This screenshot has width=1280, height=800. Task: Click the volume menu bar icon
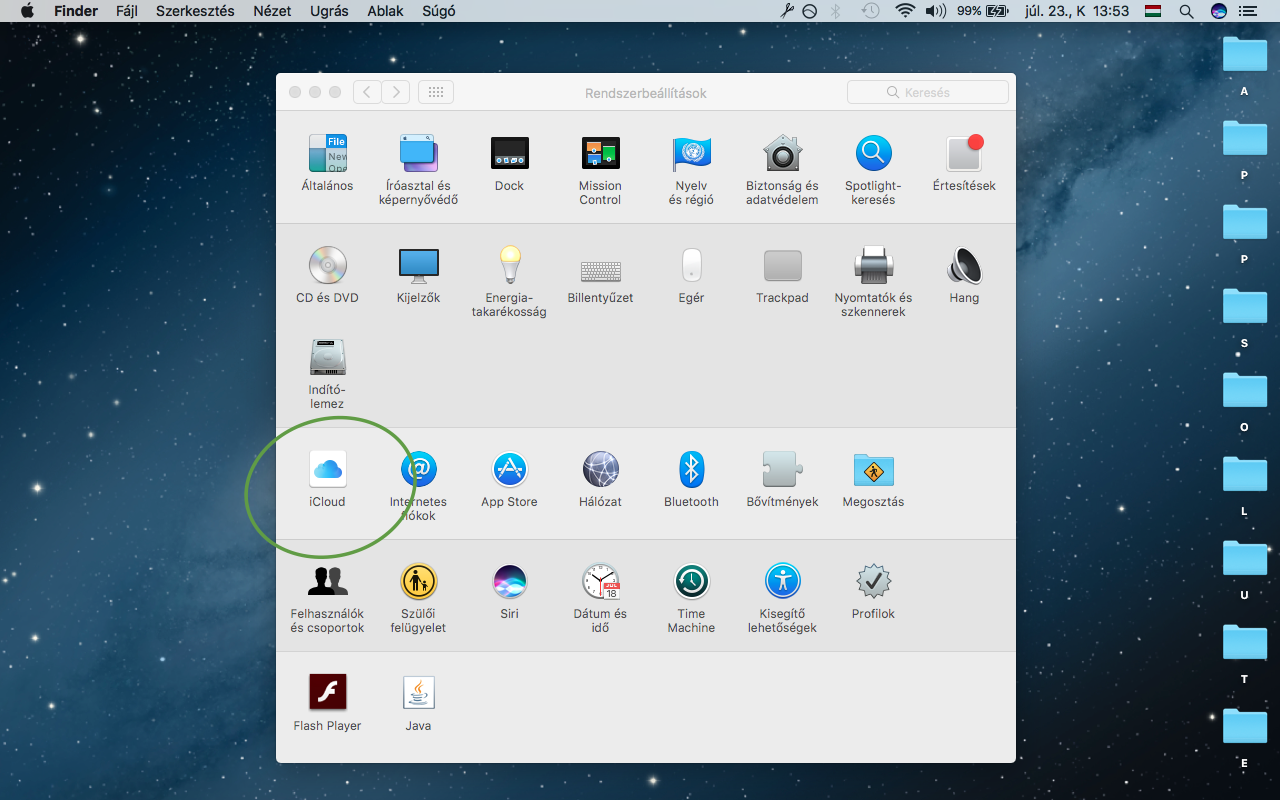click(936, 11)
